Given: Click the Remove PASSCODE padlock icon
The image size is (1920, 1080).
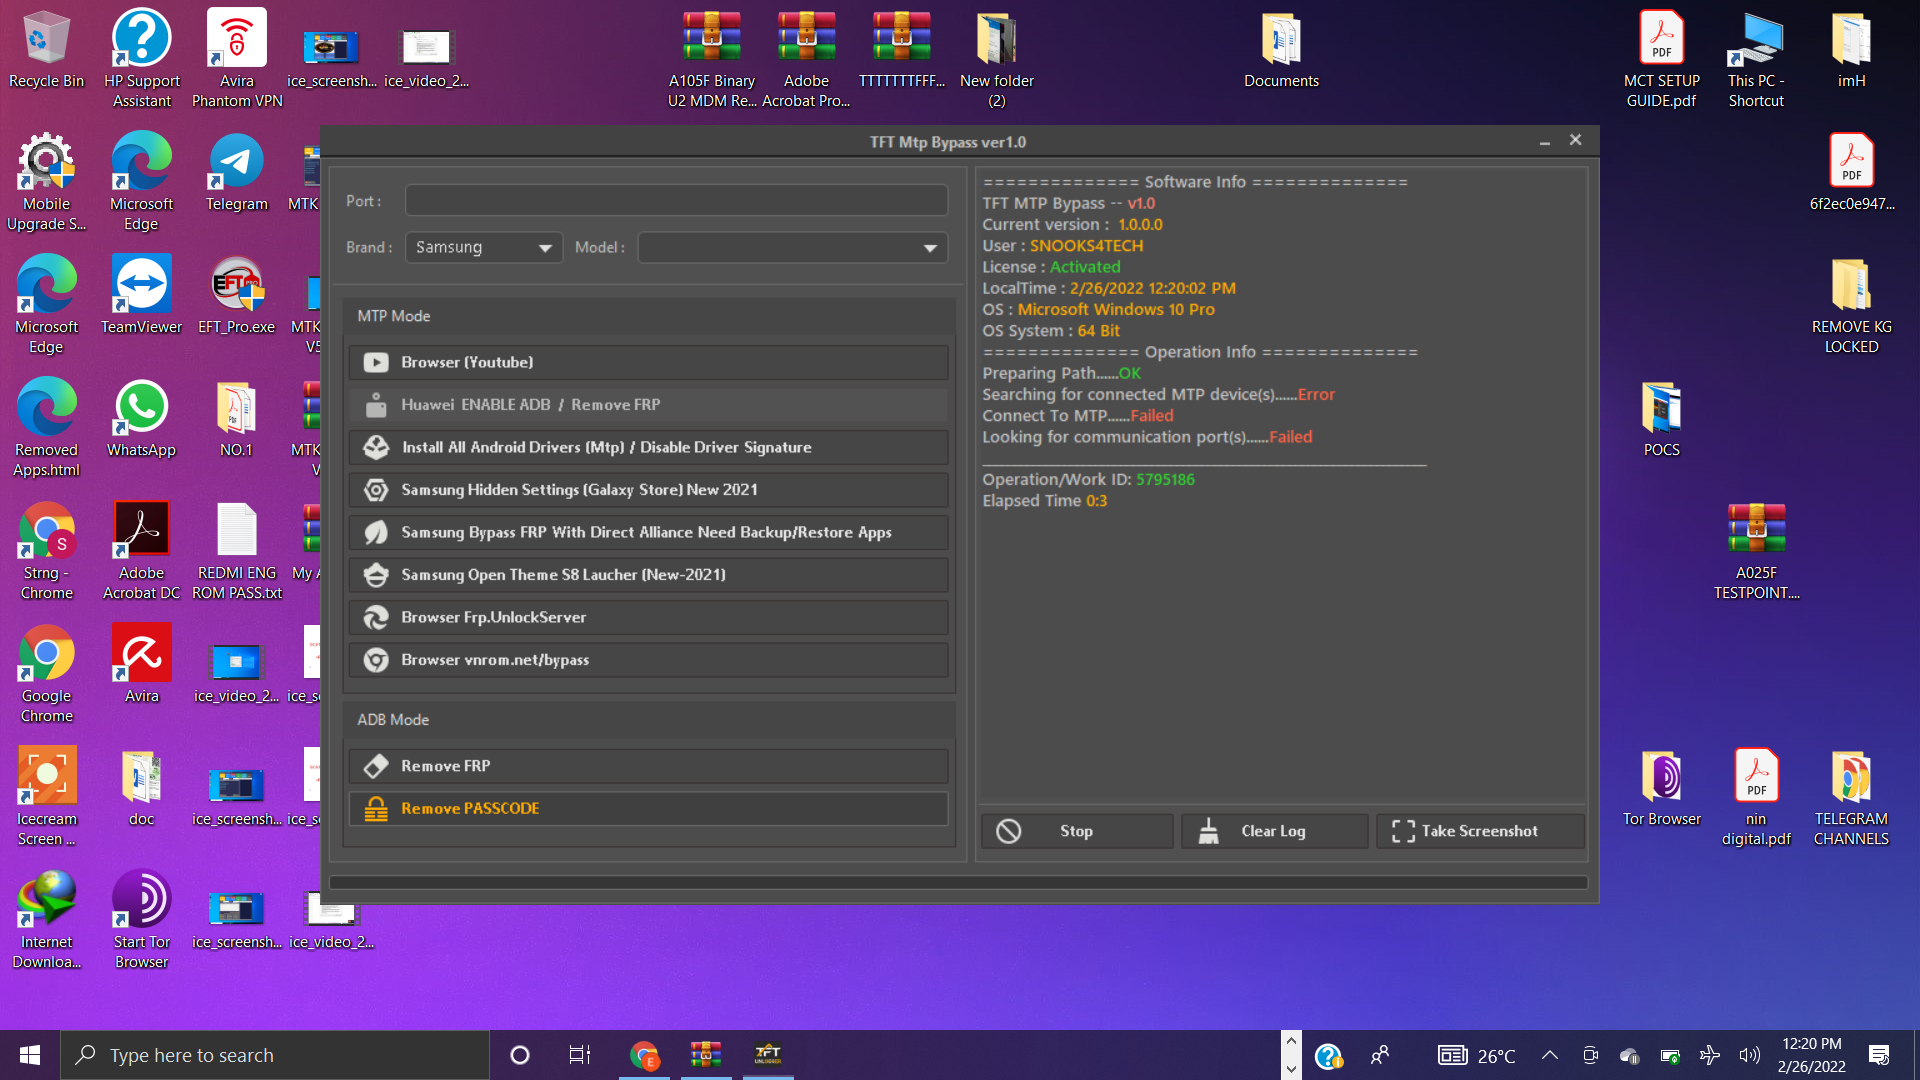Looking at the screenshot, I should click(x=376, y=808).
